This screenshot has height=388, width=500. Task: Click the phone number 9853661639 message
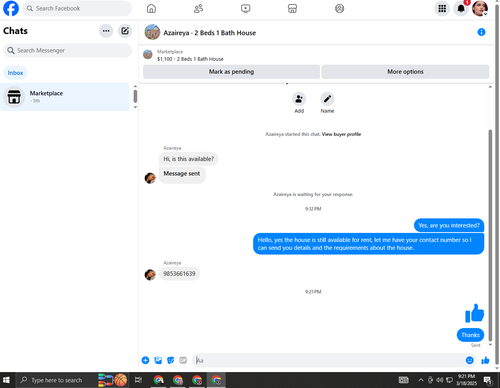(x=179, y=274)
